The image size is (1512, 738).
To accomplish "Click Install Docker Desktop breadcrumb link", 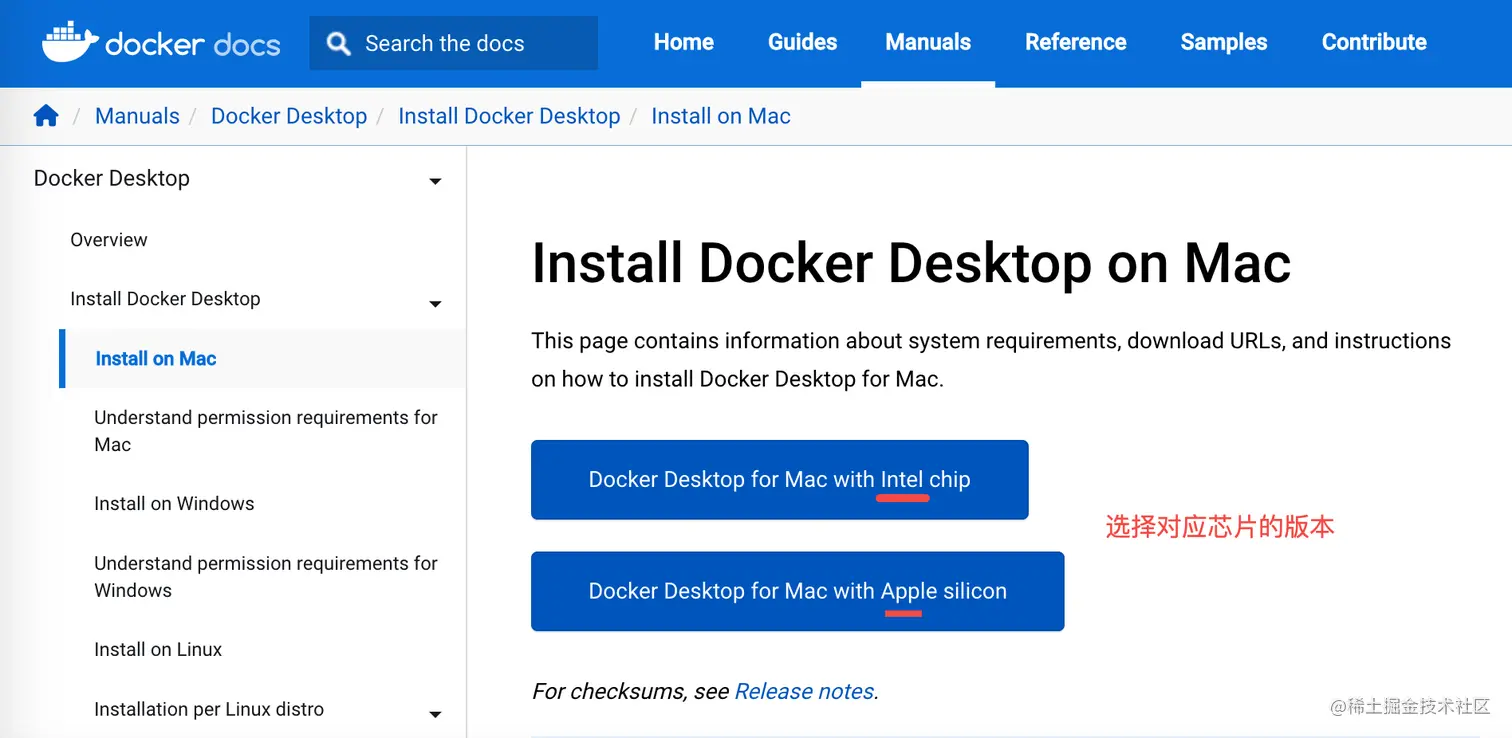I will tap(509, 116).
